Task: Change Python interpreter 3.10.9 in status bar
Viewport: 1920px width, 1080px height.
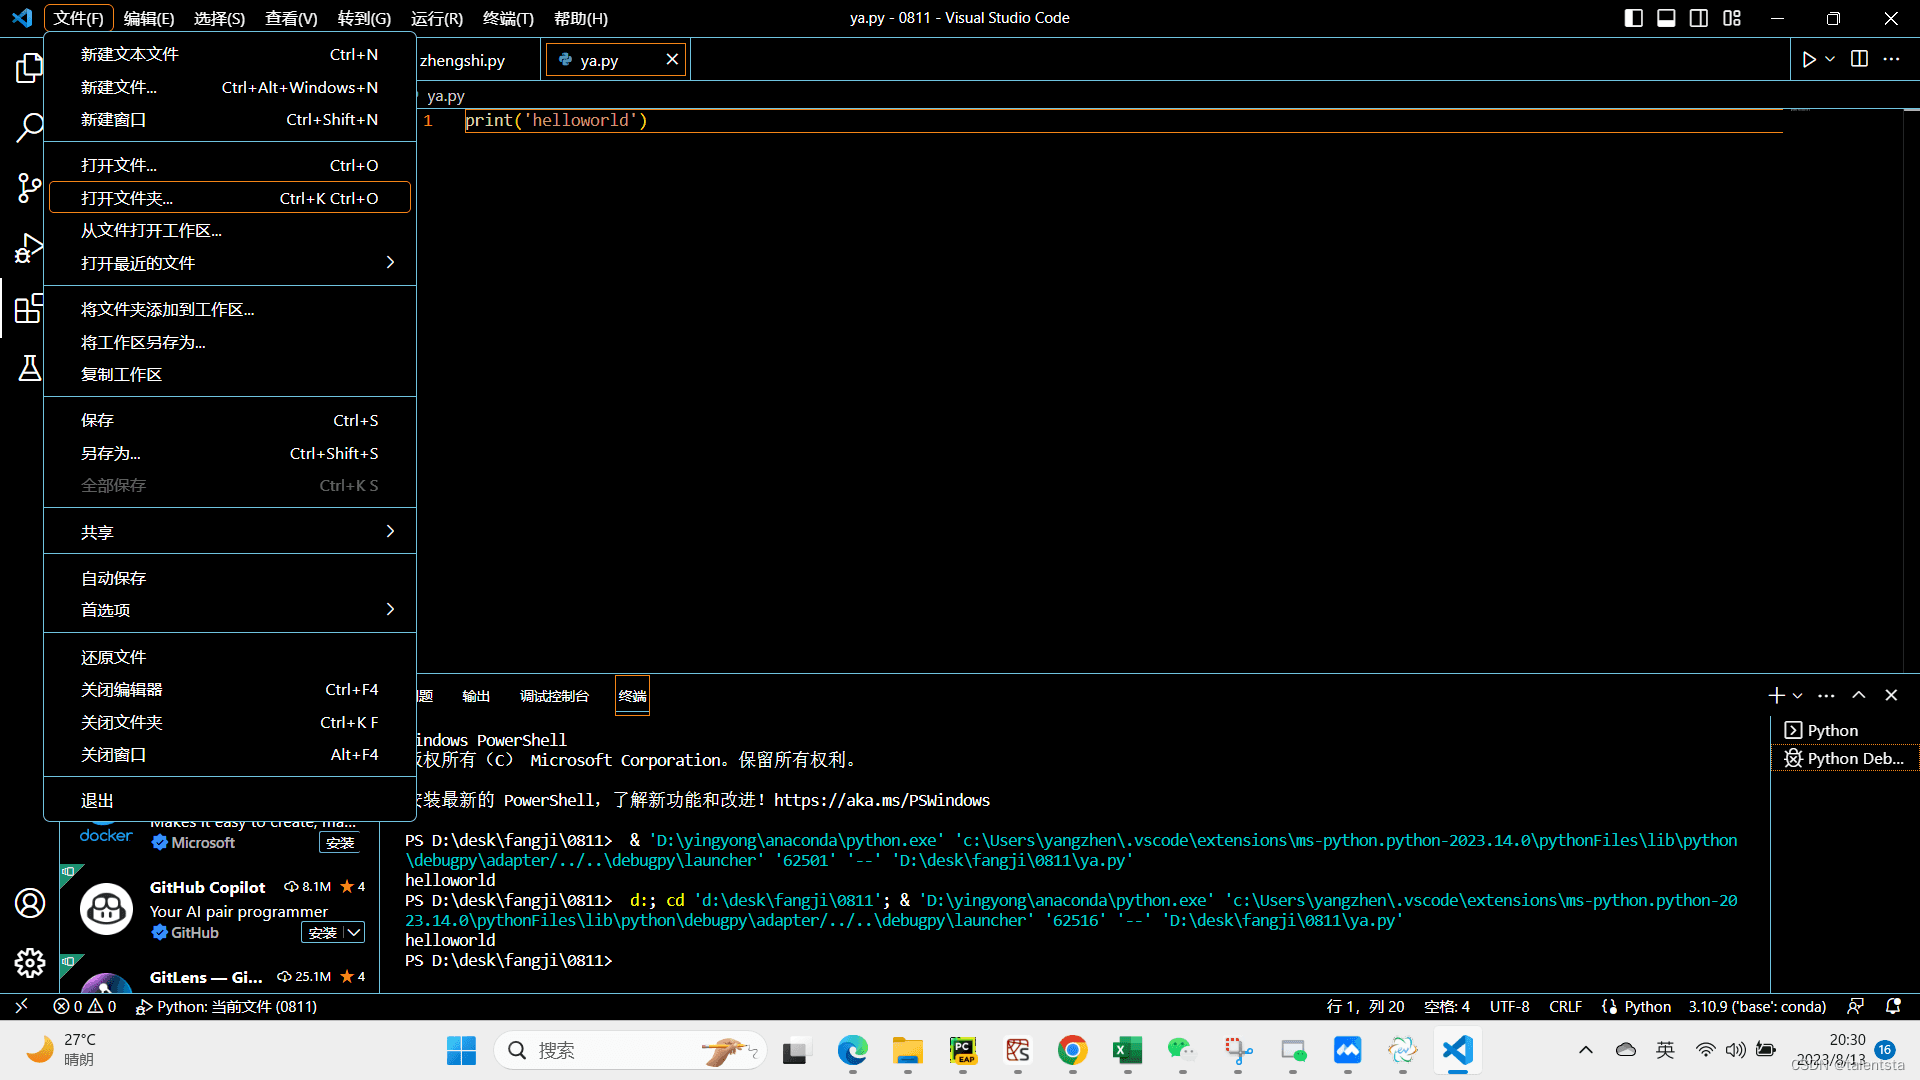Action: pos(1757,1006)
